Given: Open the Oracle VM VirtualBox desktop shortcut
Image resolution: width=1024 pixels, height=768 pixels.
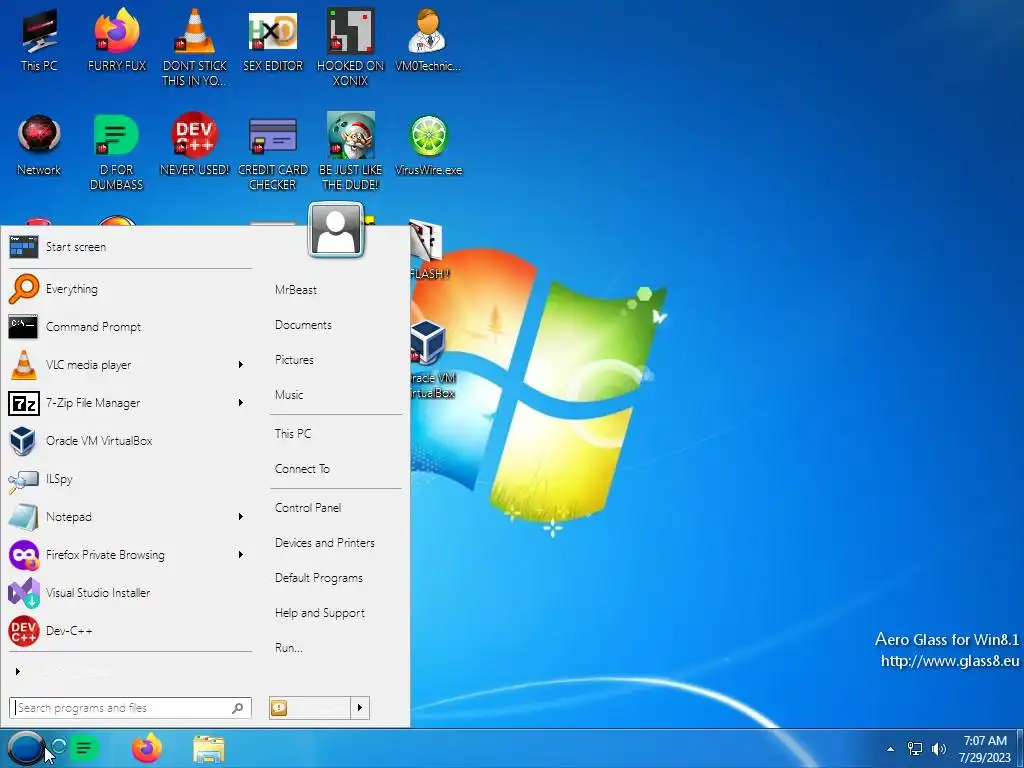Looking at the screenshot, I should (431, 359).
